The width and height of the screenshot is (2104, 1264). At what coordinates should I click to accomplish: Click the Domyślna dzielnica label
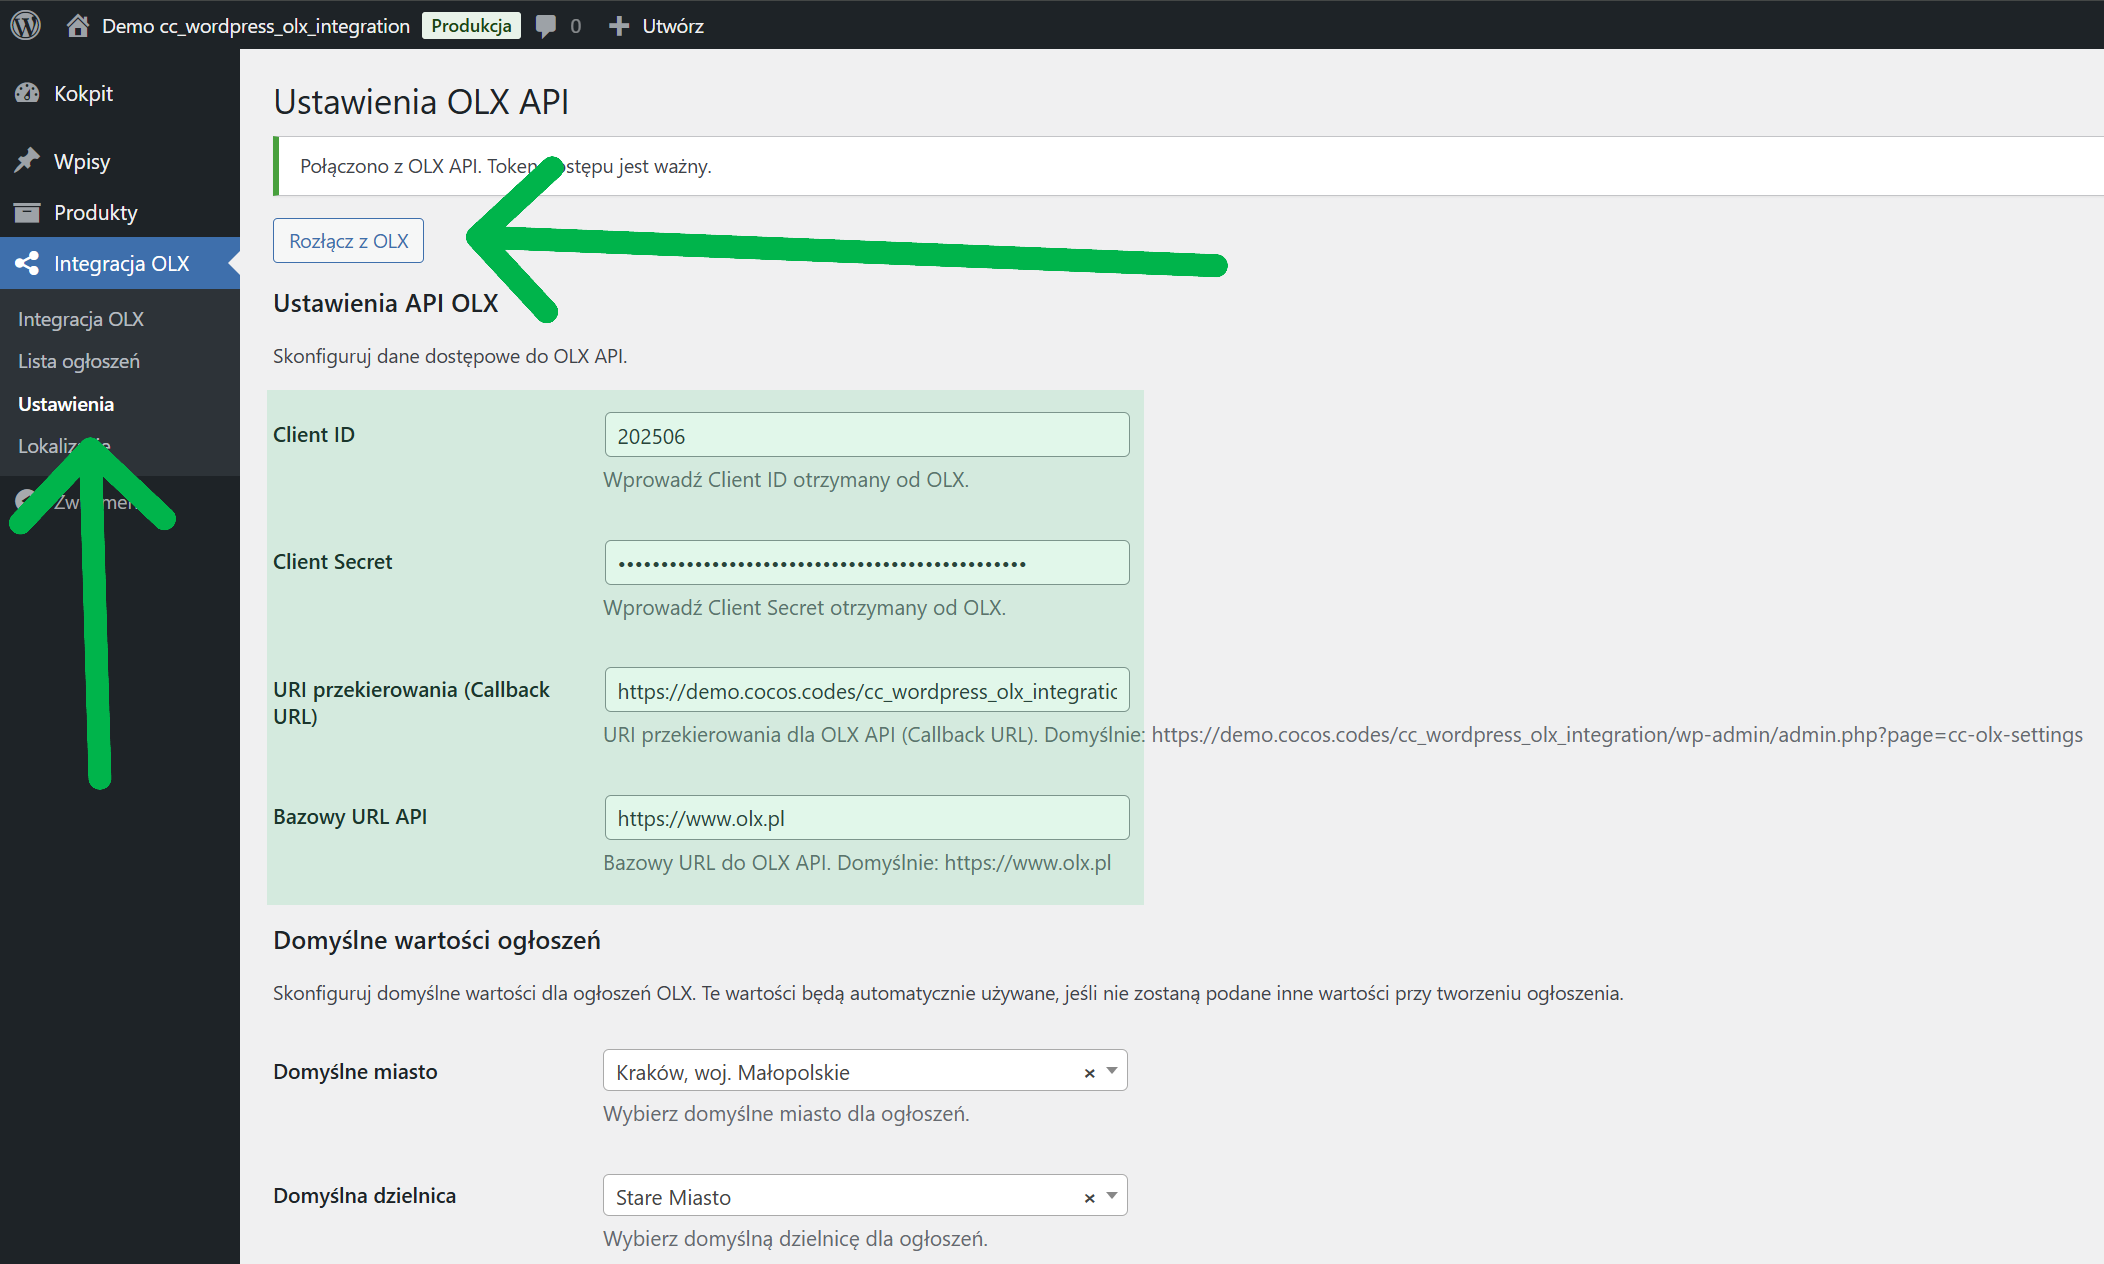pyautogui.click(x=364, y=1195)
